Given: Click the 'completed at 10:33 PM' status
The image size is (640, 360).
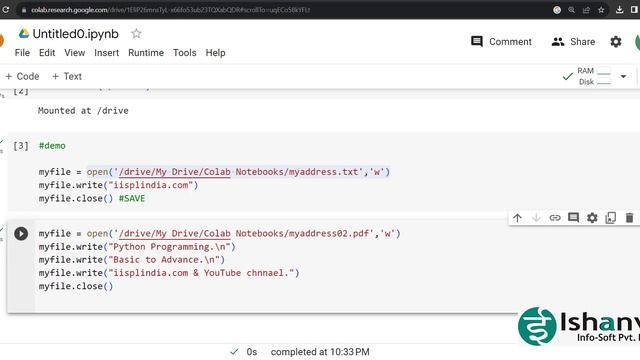Looking at the screenshot, I should tap(320, 352).
